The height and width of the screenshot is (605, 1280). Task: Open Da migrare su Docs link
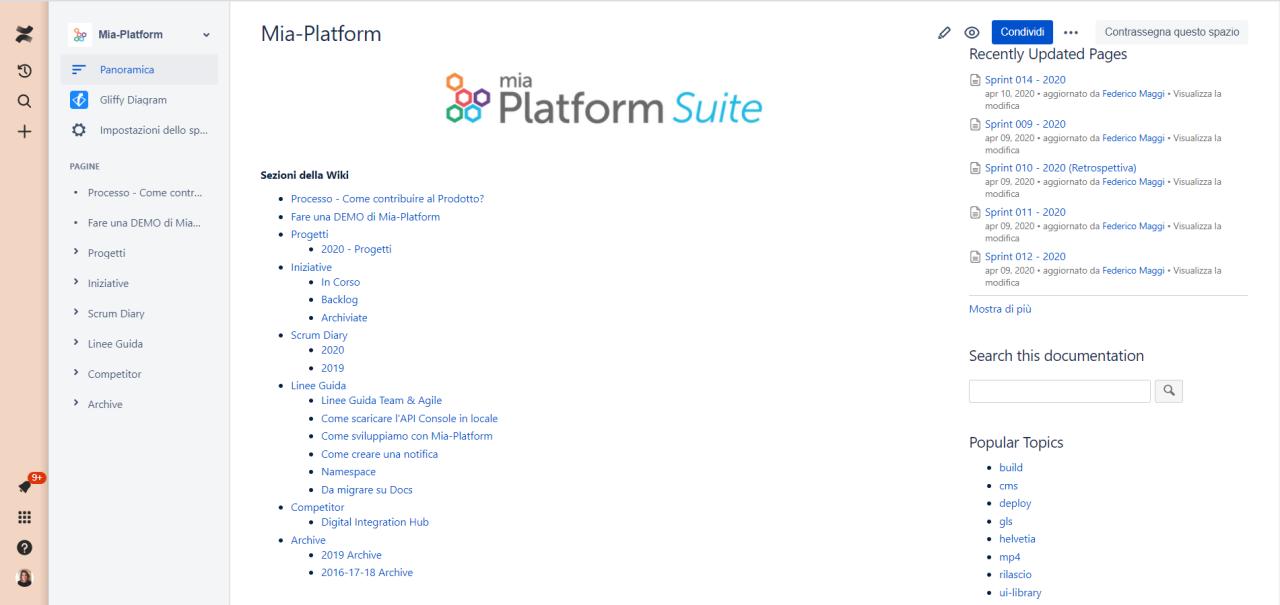pos(367,490)
